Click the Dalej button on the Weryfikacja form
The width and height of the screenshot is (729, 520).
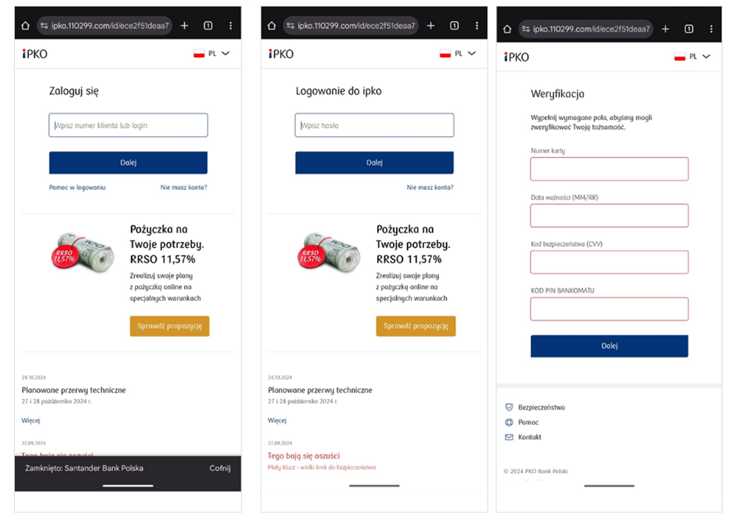609,346
